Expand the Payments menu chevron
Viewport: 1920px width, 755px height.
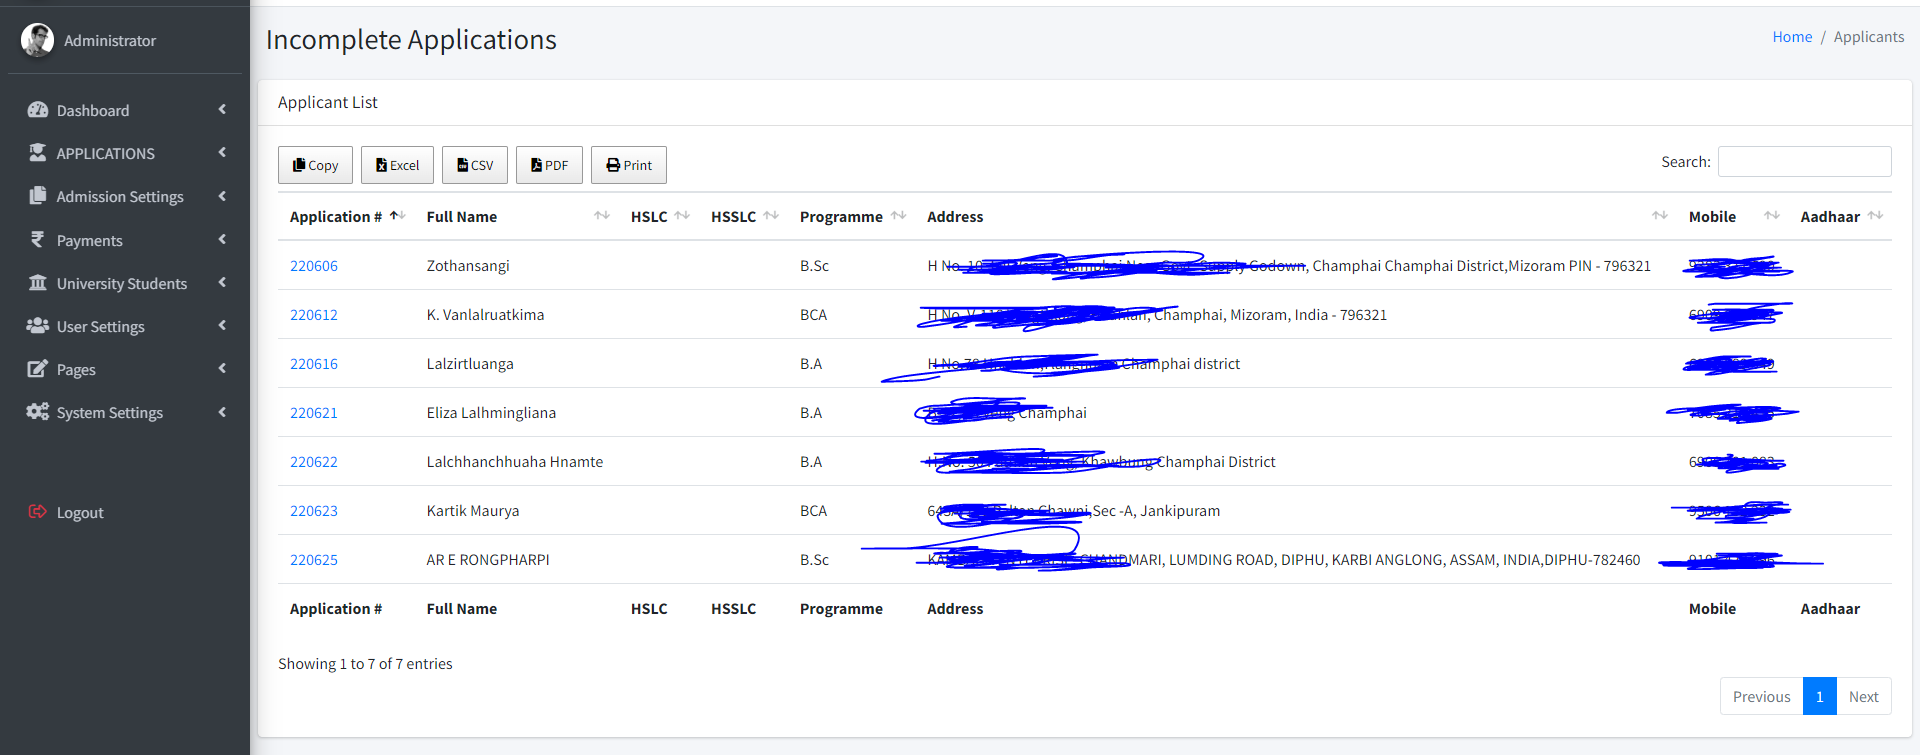point(222,240)
